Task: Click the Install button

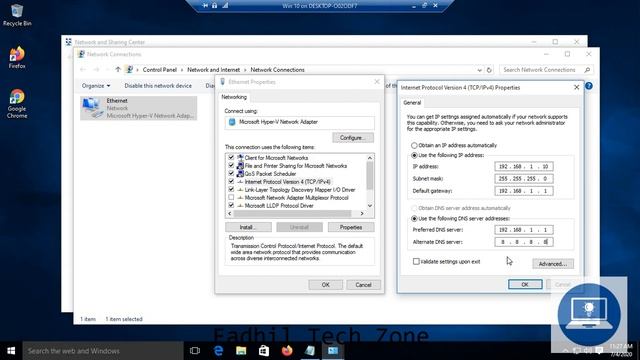Action: click(248, 227)
